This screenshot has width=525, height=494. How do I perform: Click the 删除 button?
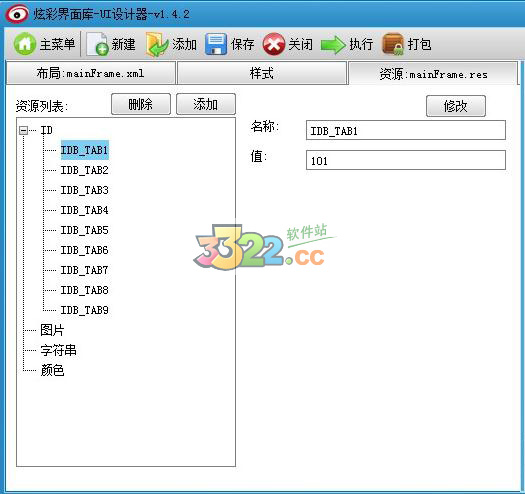[x=141, y=104]
